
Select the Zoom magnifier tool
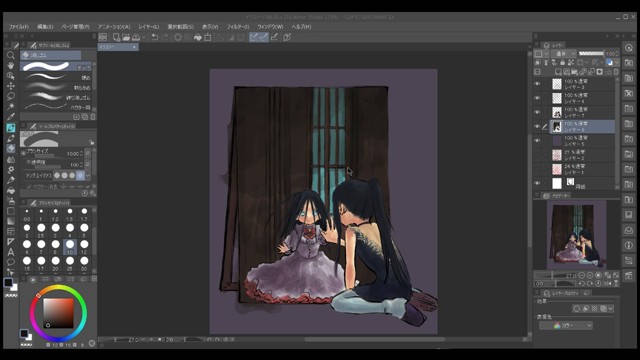(11, 55)
